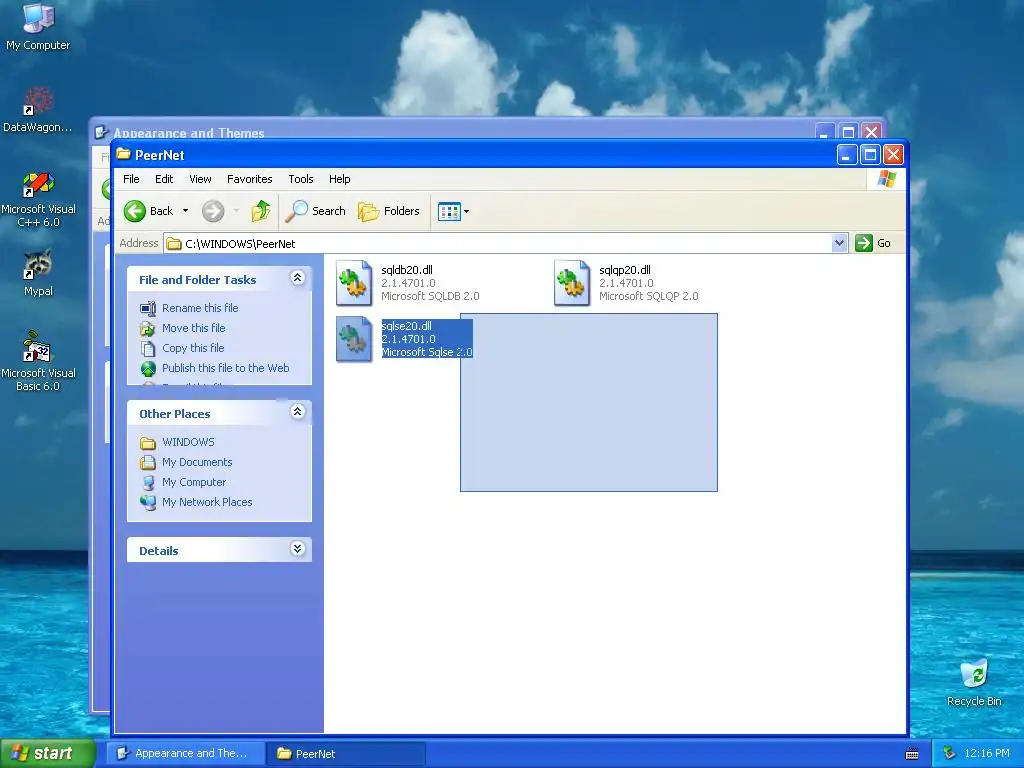Maximize the PeerNet window

click(870, 155)
